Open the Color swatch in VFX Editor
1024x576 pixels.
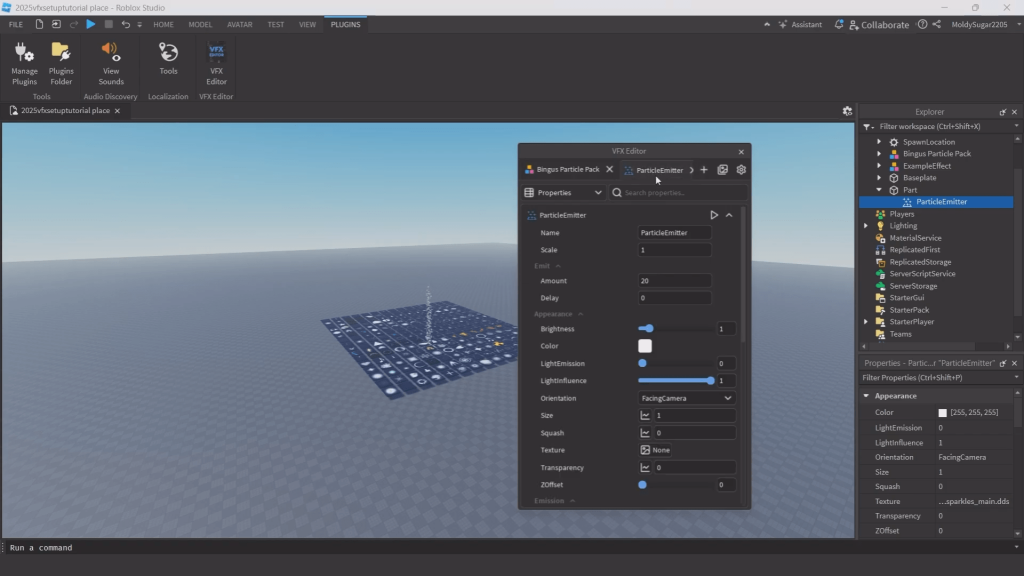pos(645,346)
